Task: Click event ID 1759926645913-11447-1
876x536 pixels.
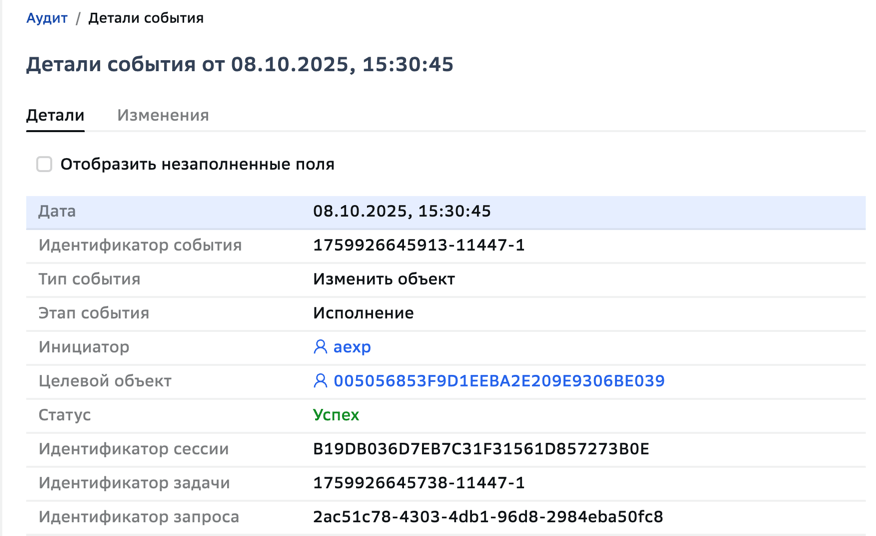Action: click(419, 245)
